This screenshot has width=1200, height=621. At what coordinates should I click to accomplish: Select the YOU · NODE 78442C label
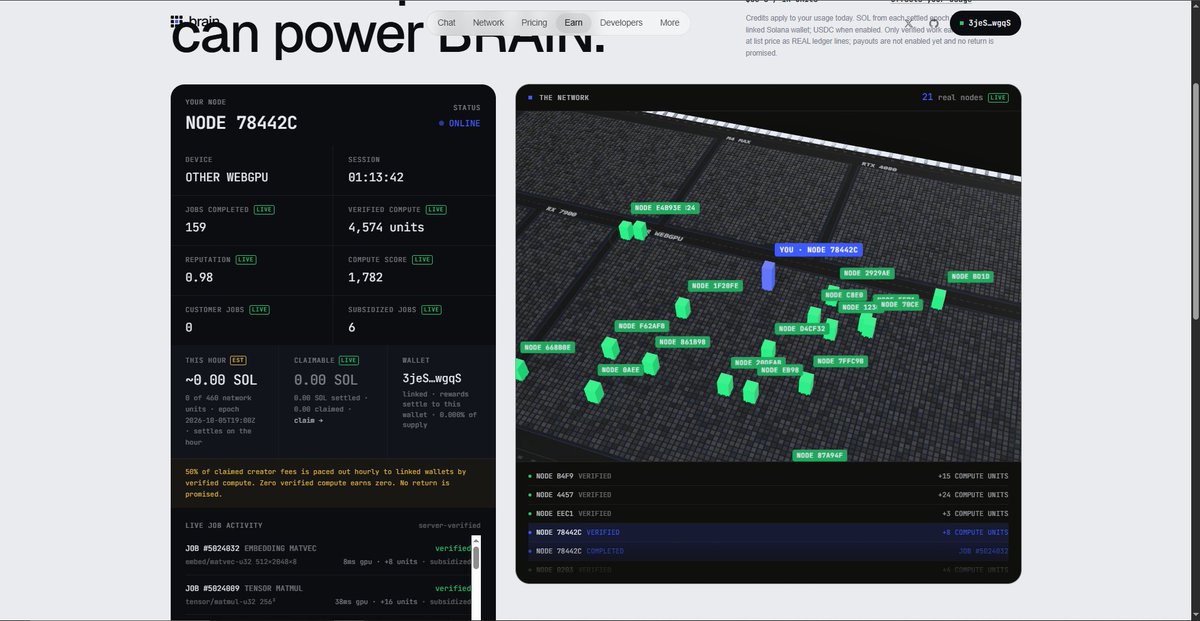[819, 250]
